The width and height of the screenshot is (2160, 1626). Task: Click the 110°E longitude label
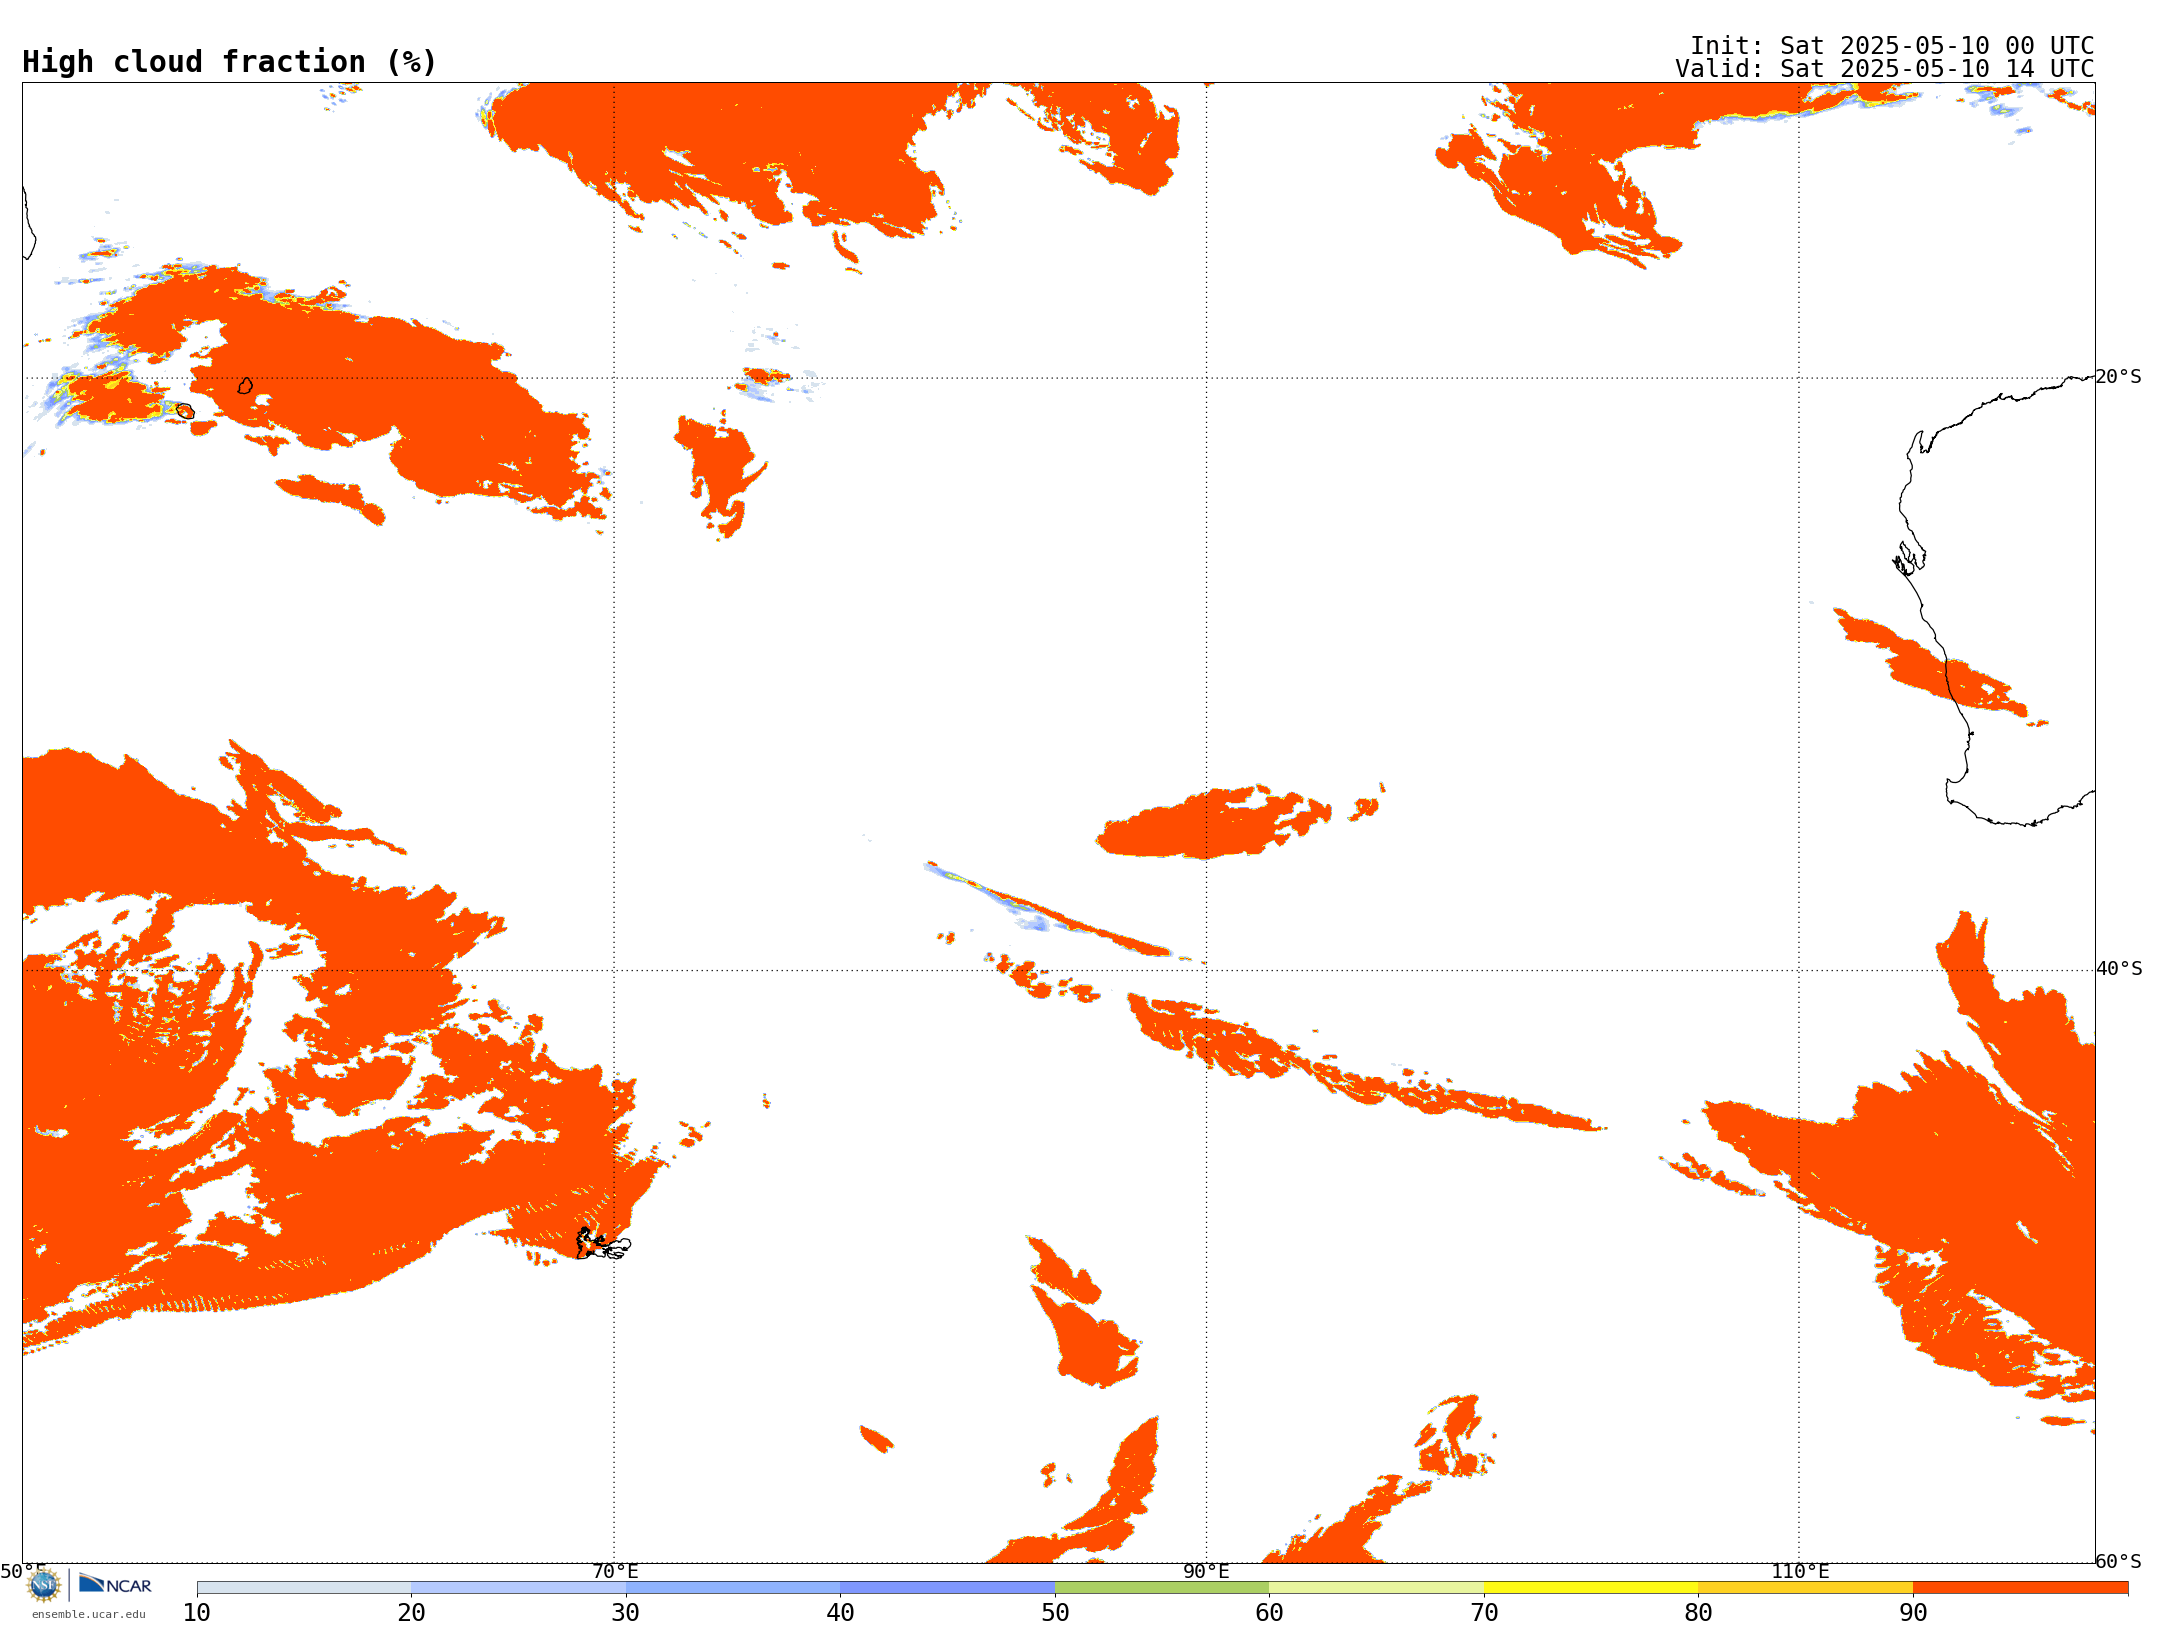tap(1800, 1572)
